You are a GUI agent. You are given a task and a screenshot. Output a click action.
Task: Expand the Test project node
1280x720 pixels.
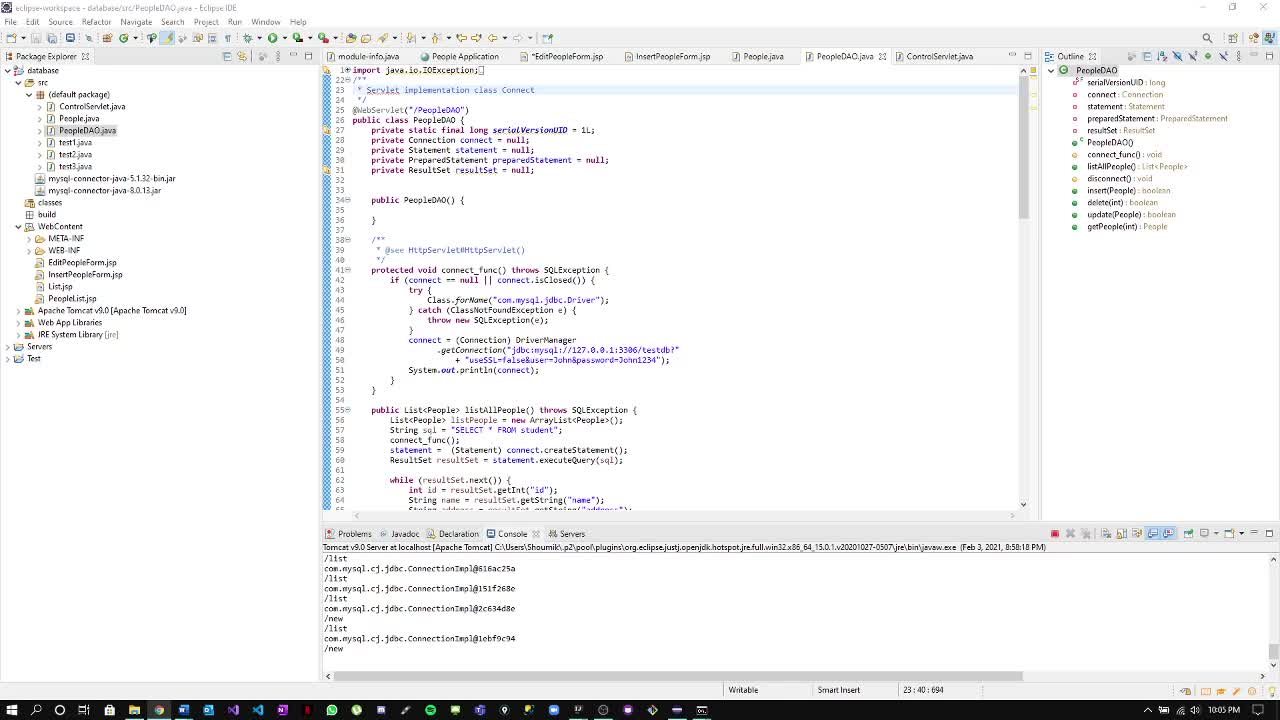pos(7,358)
